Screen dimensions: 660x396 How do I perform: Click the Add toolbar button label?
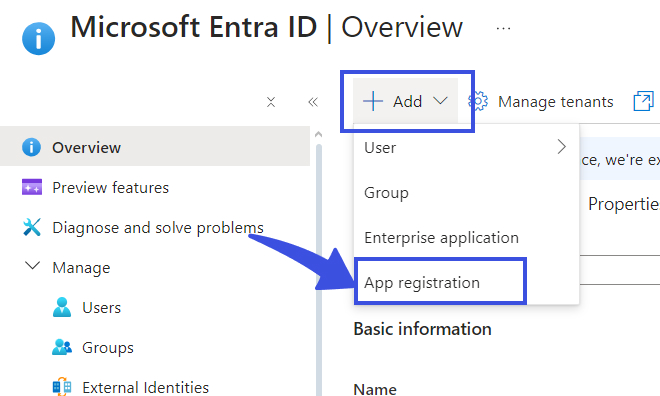pos(407,101)
